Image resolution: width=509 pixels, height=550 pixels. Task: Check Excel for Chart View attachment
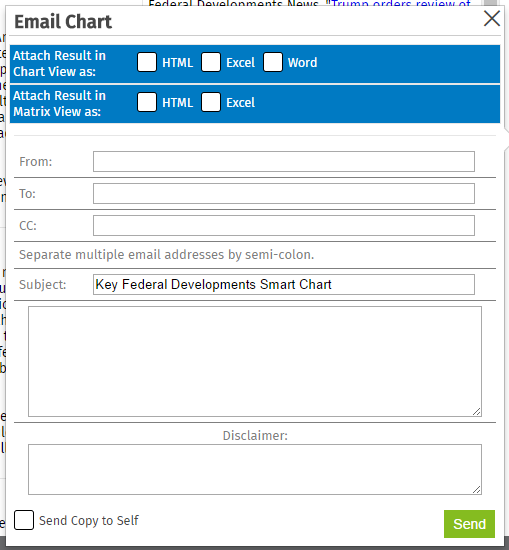pos(211,62)
